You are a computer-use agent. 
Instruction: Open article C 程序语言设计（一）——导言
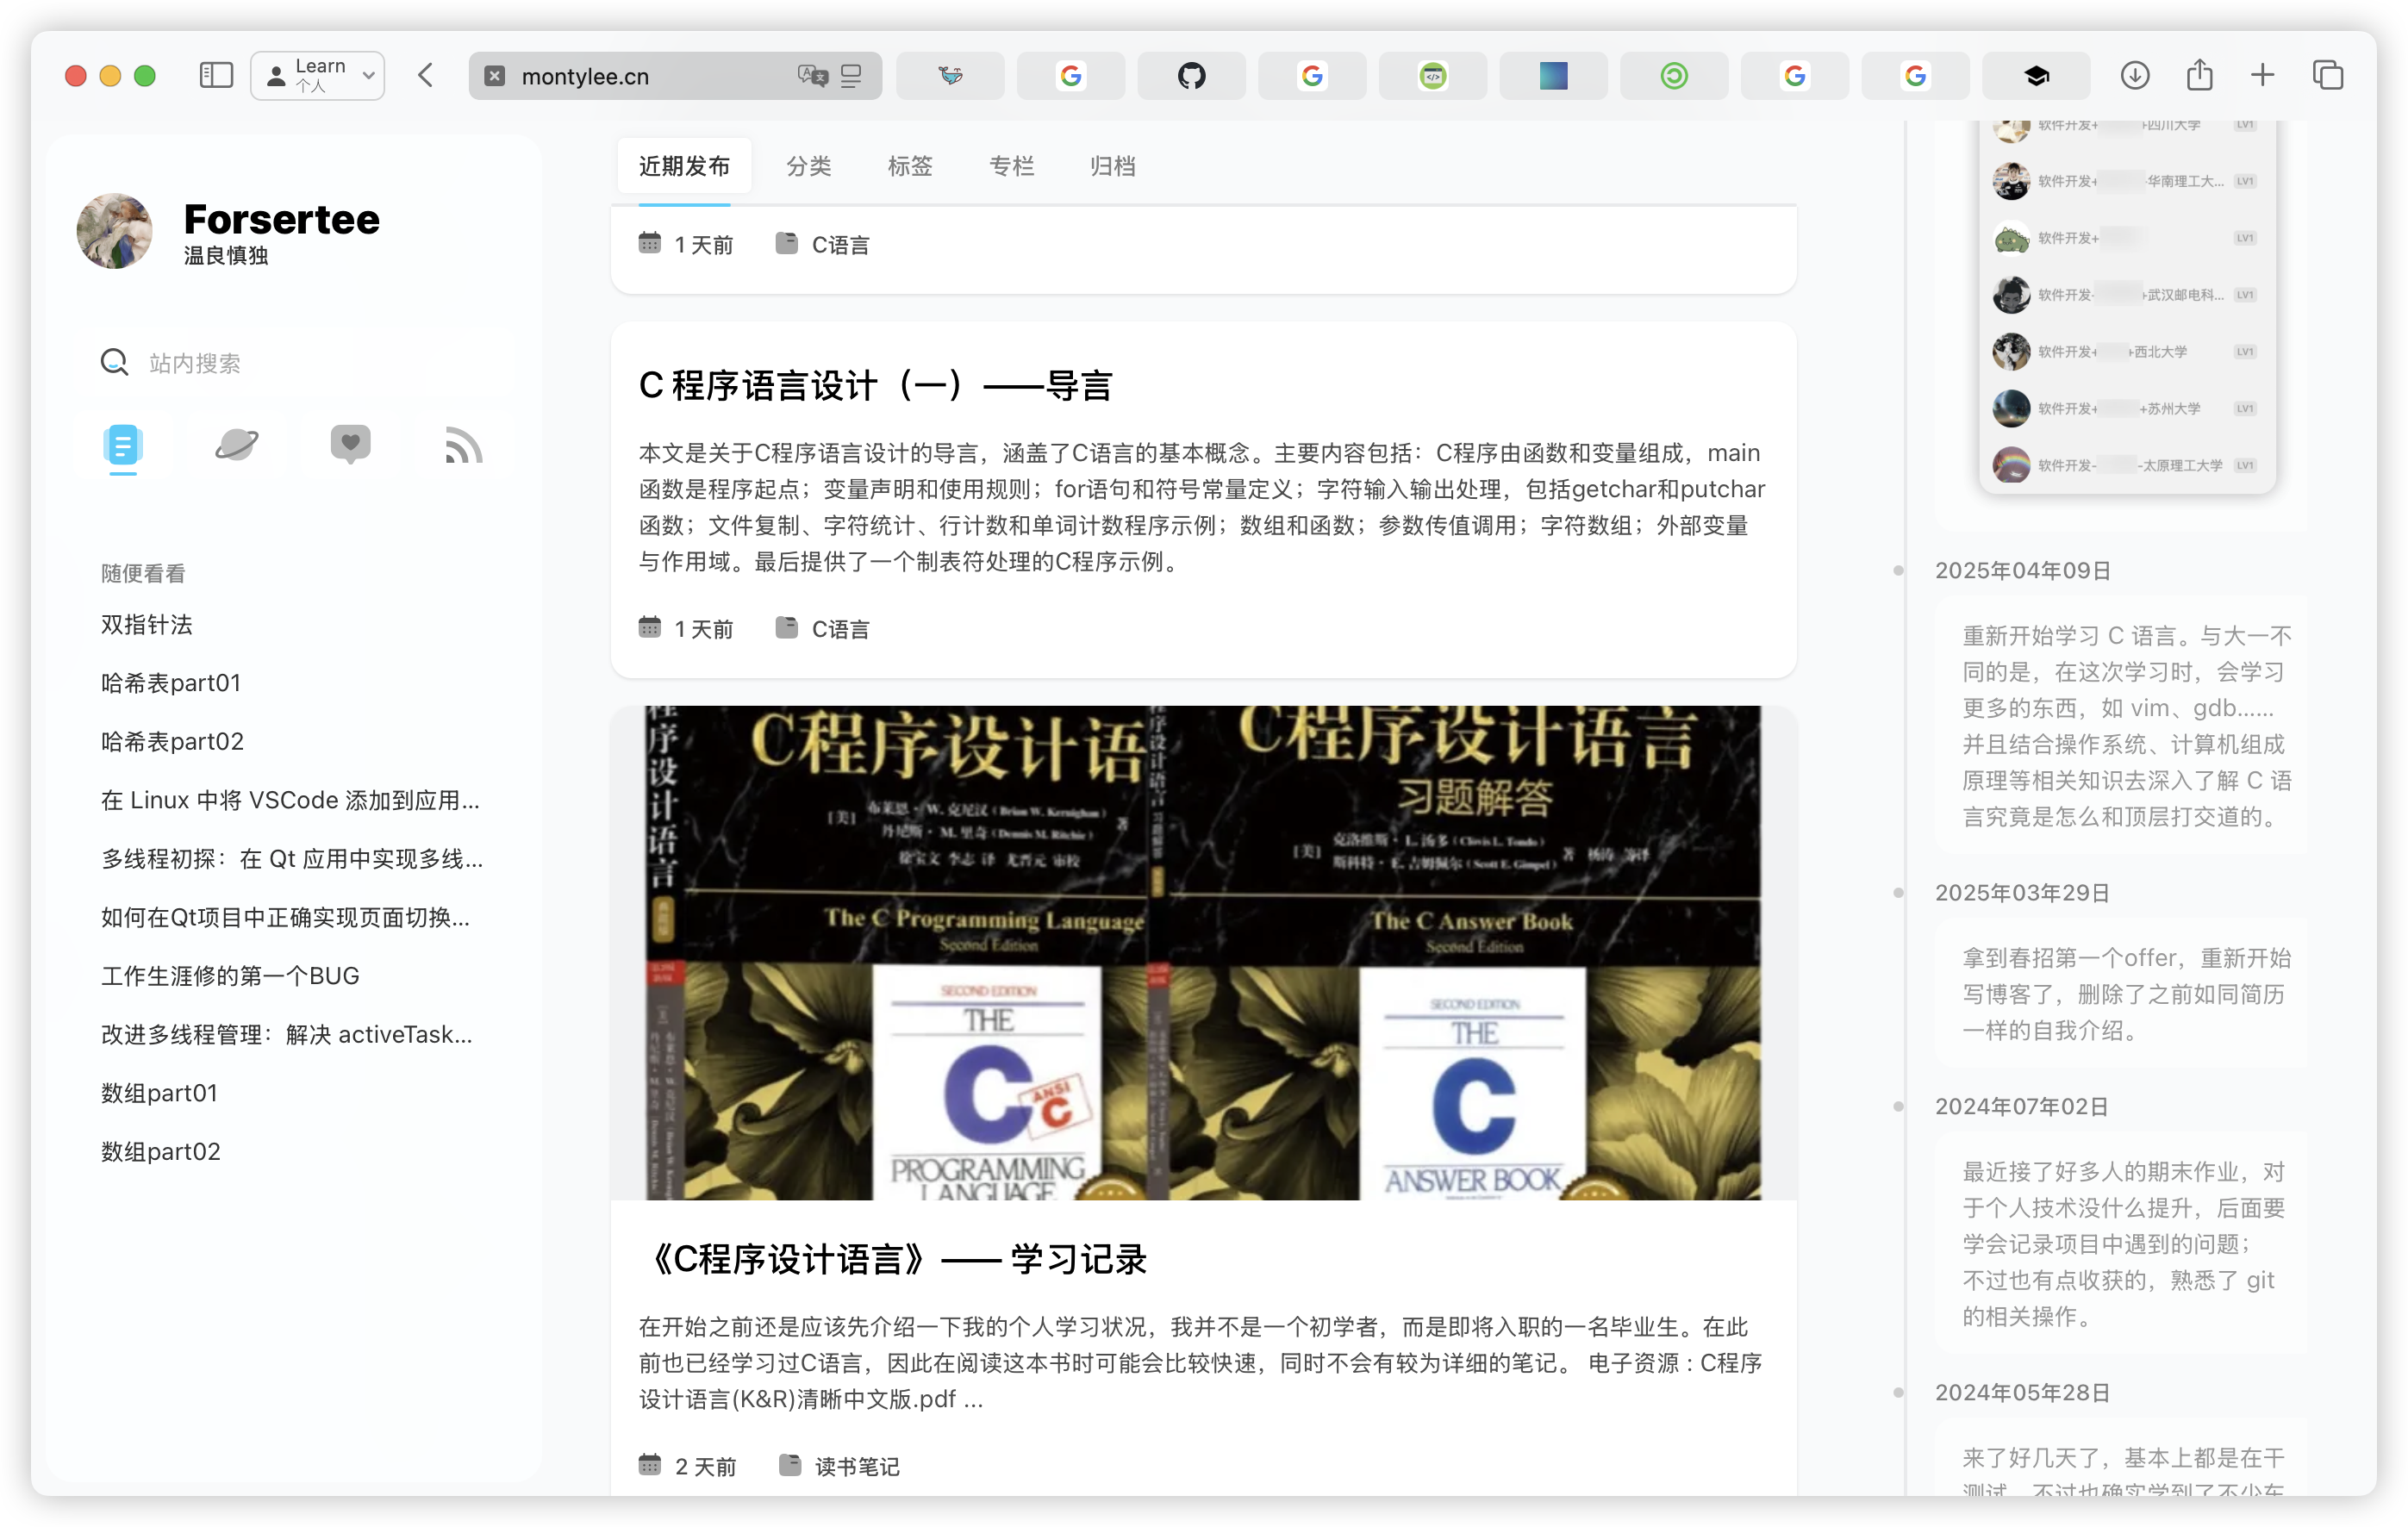[876, 385]
